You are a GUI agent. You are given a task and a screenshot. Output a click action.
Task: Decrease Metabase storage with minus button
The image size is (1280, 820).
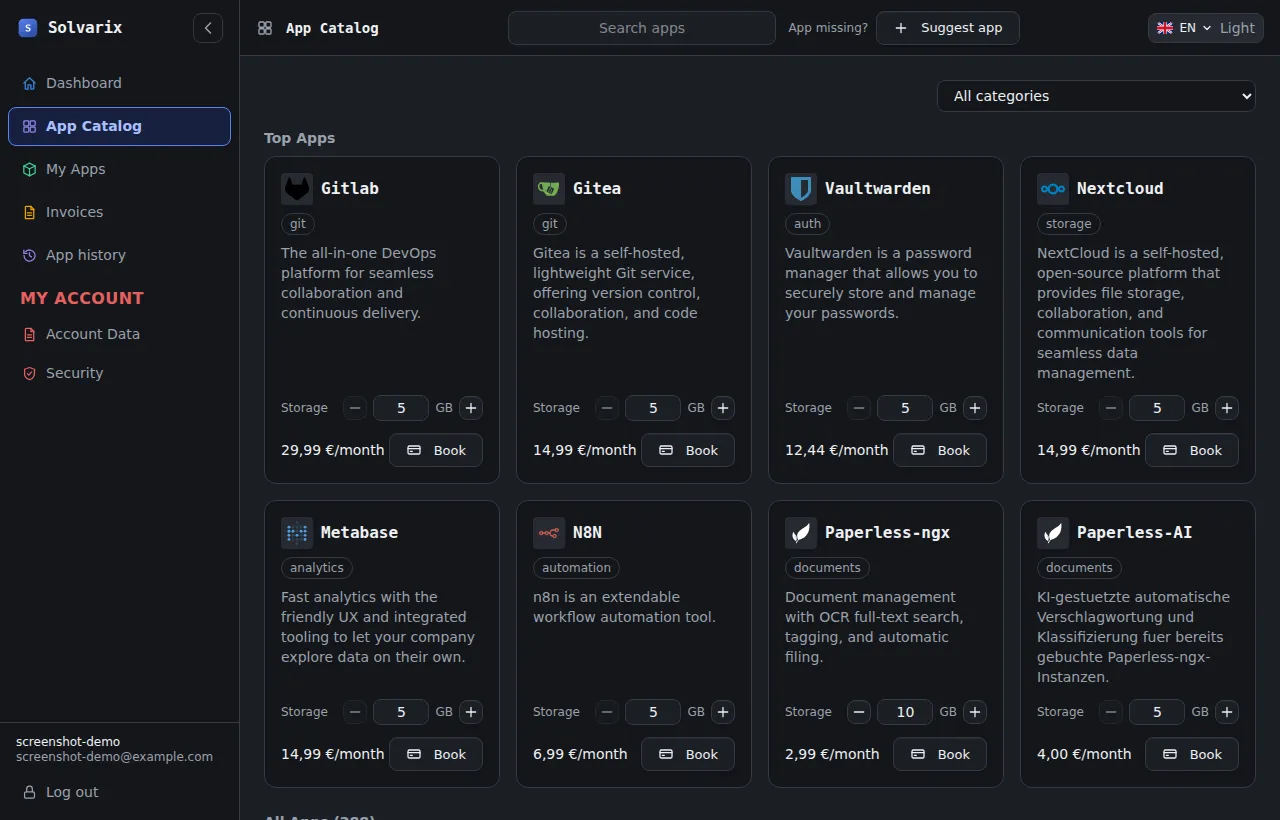click(x=355, y=712)
